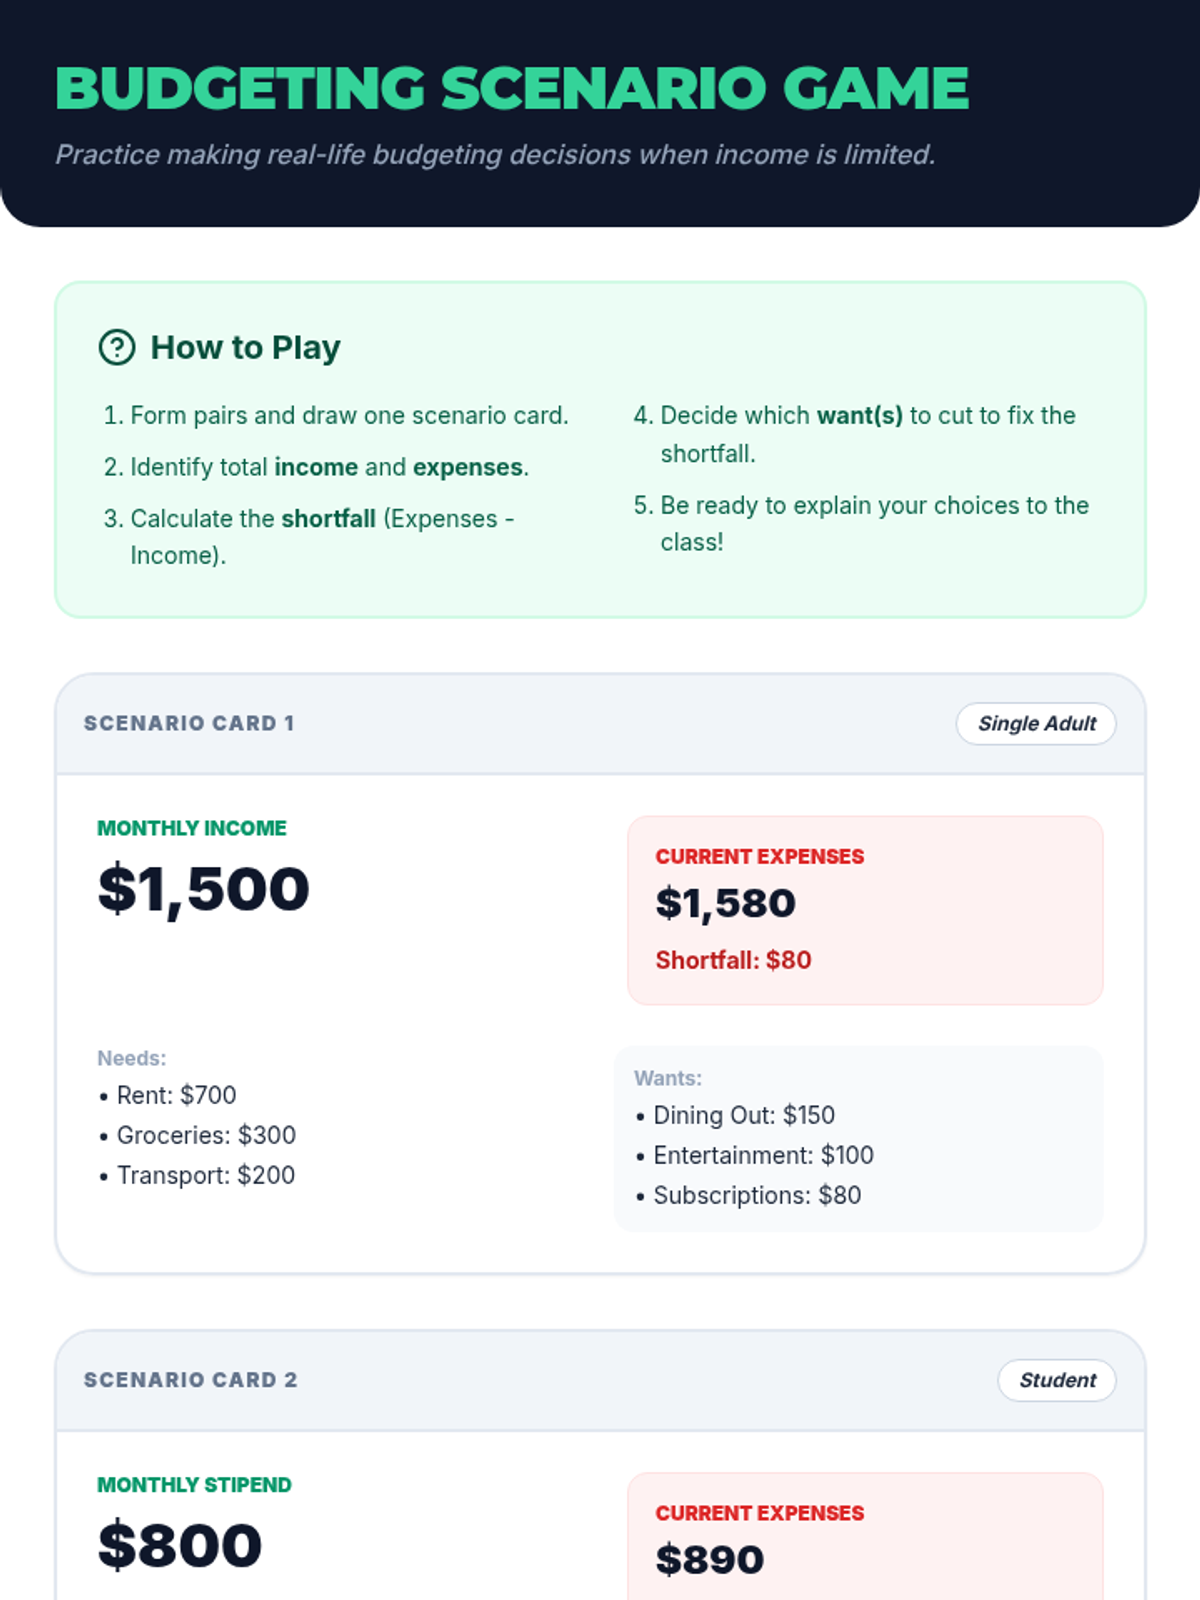The width and height of the screenshot is (1200, 1600).
Task: Click the Student badge on Card 2
Action: coord(1057,1381)
